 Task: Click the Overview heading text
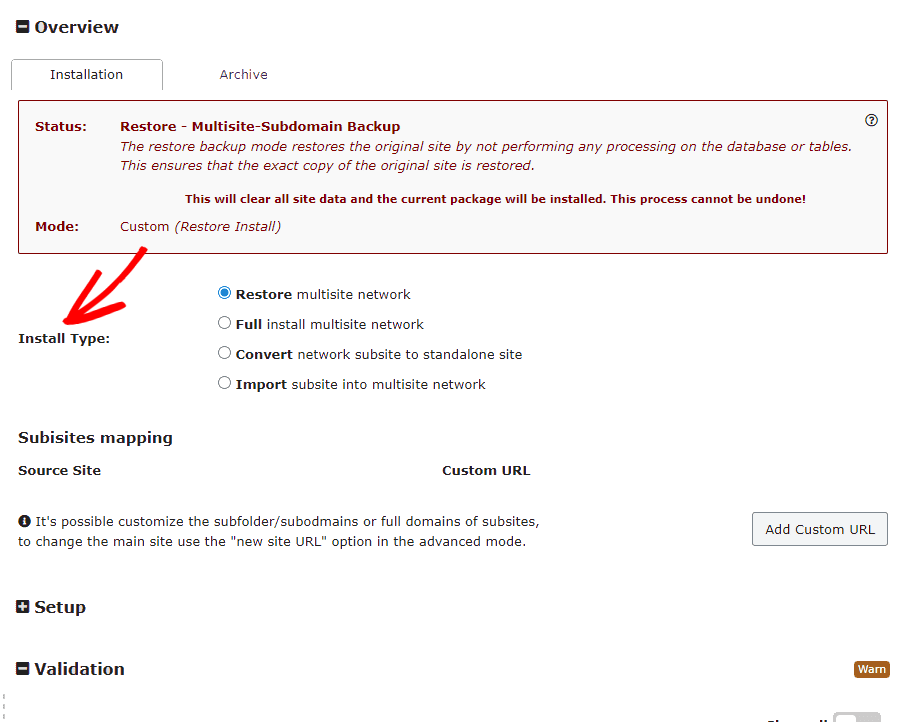point(77,27)
